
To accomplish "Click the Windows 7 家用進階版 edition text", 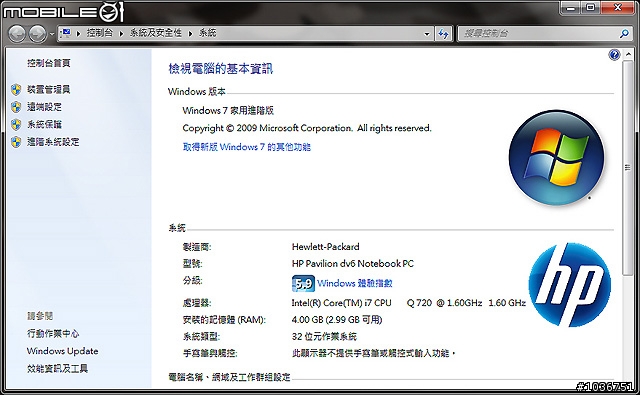I will (228, 110).
